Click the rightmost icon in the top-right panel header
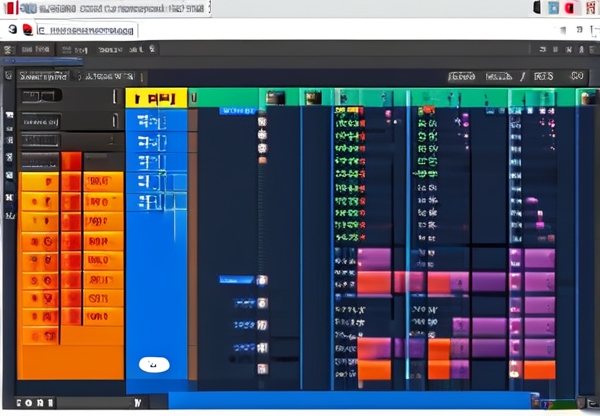 point(576,75)
